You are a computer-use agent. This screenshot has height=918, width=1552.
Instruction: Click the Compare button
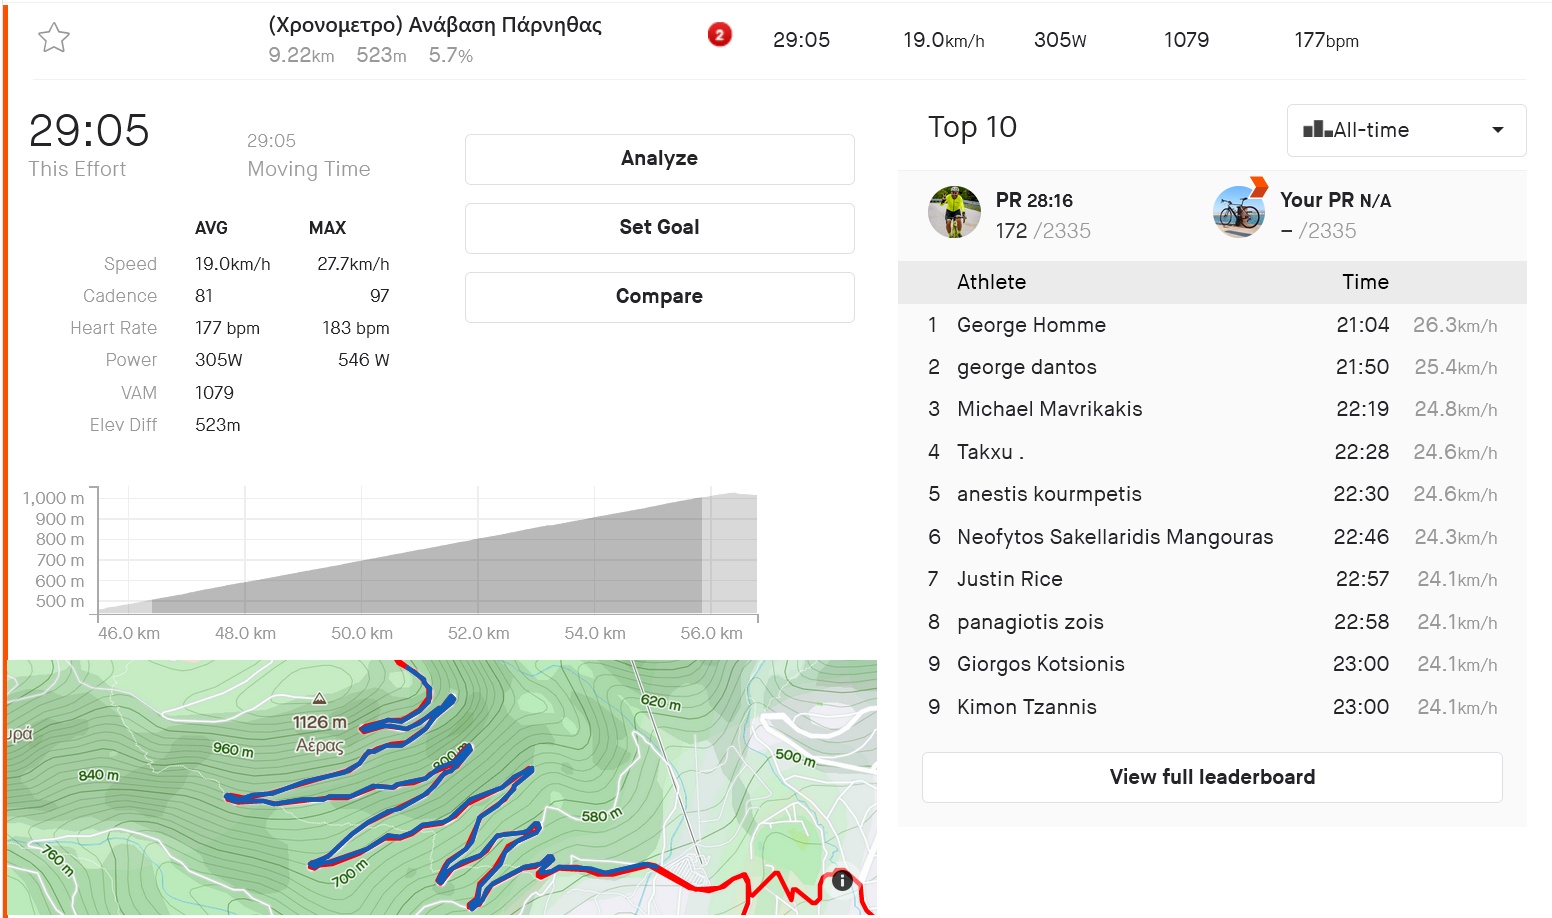tap(659, 297)
